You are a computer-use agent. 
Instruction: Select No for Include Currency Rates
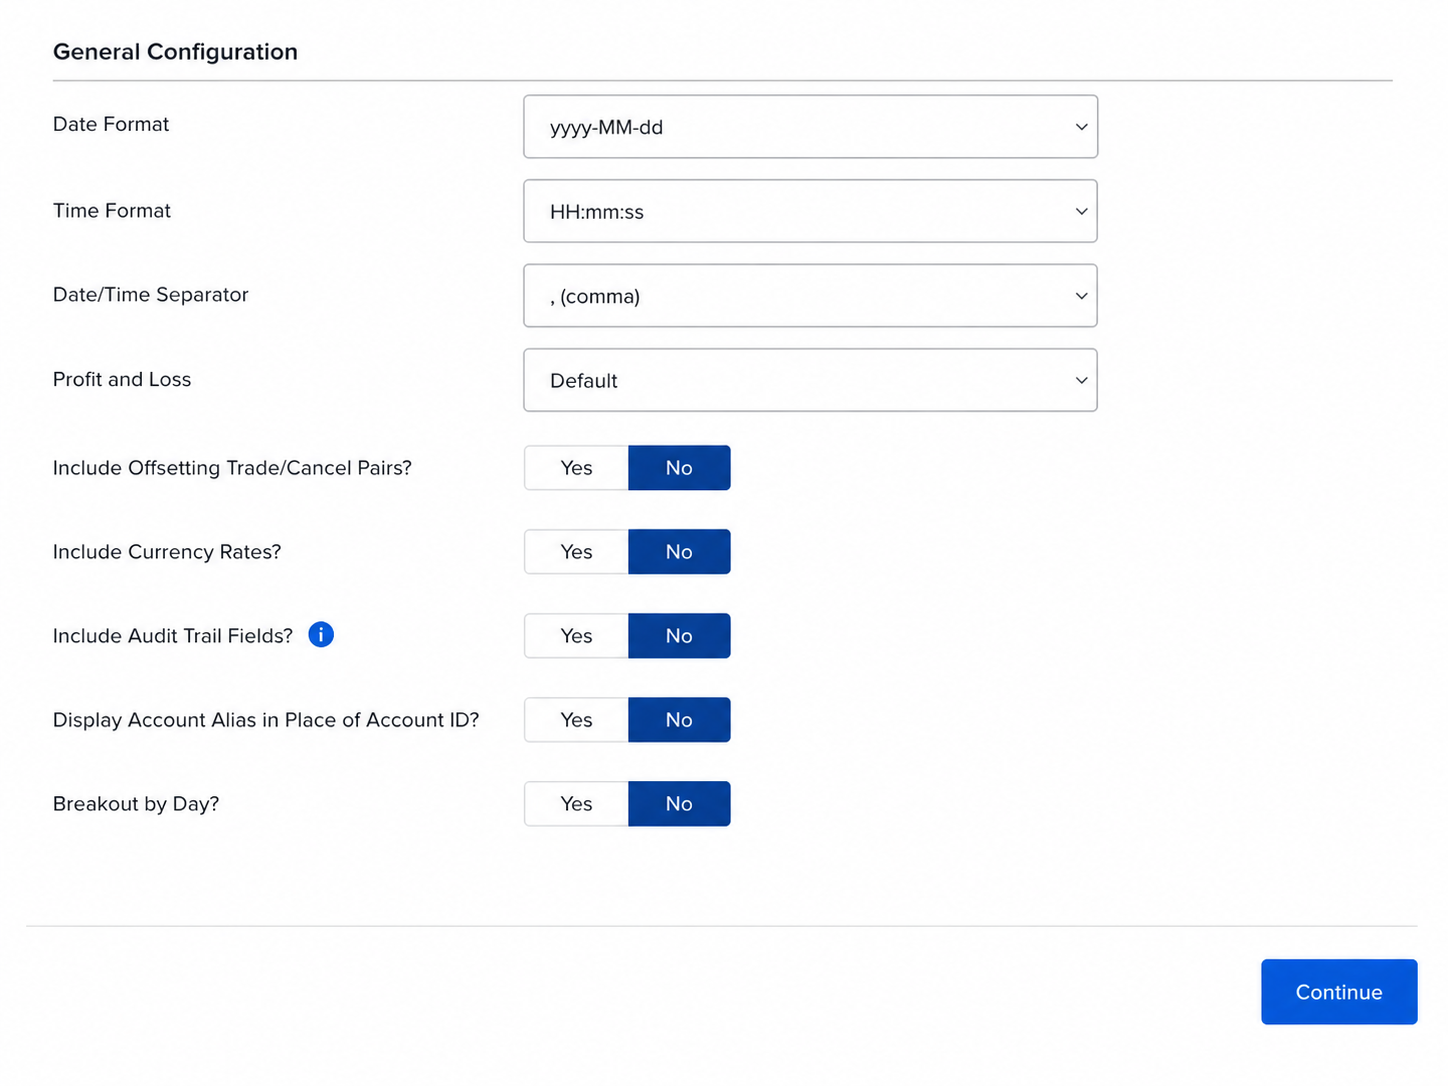coord(679,552)
